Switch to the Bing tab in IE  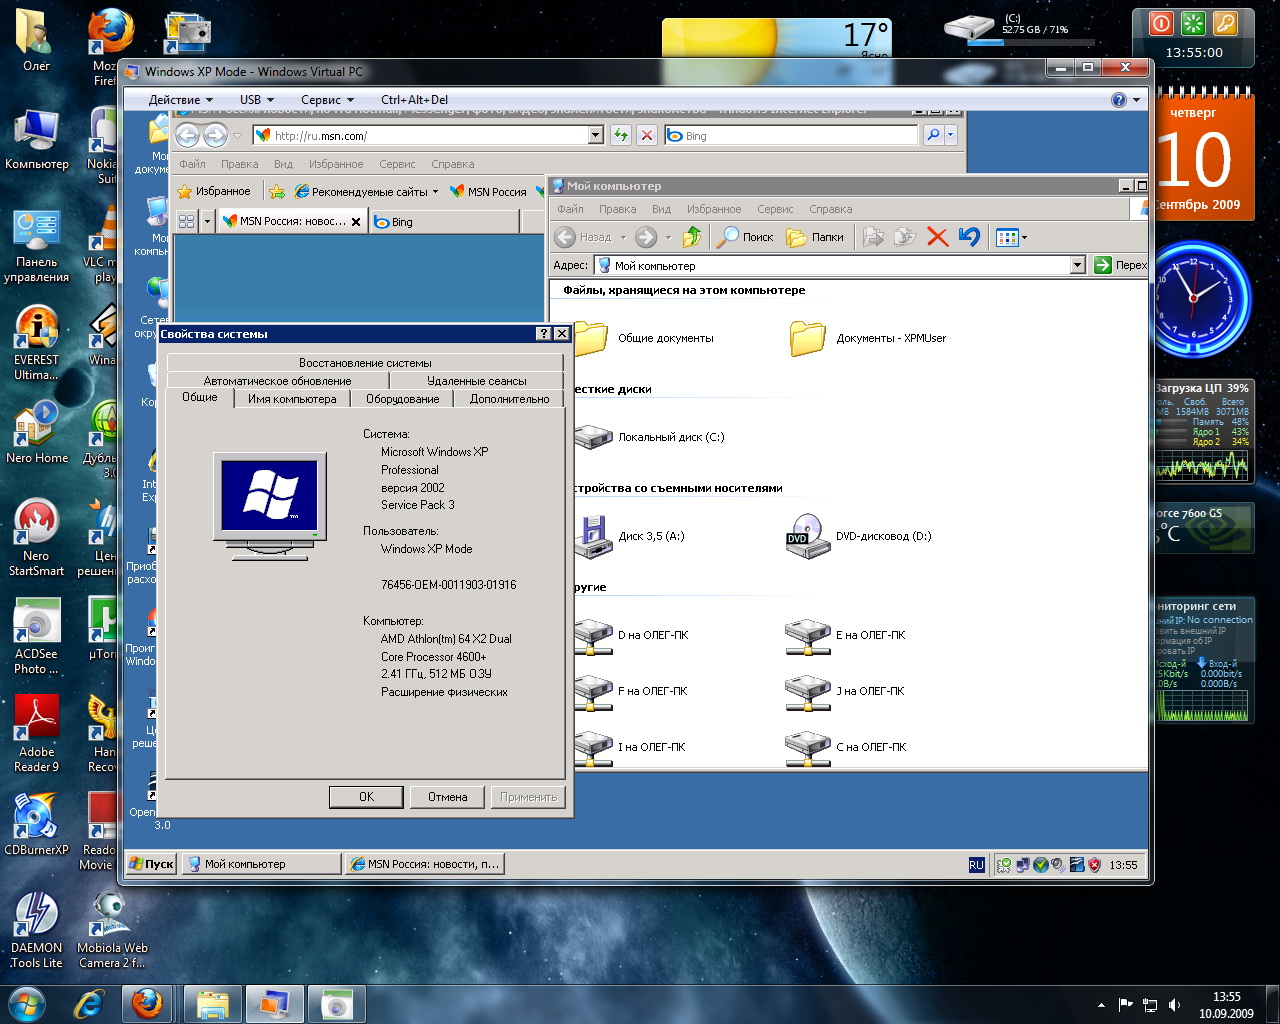(x=443, y=222)
